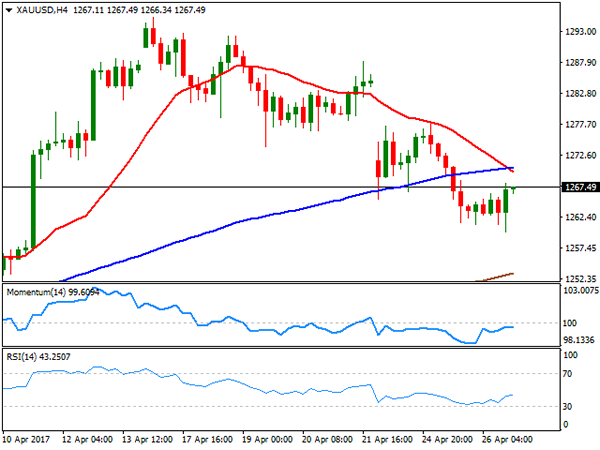Click the 1293.00 price axis label

click(580, 31)
